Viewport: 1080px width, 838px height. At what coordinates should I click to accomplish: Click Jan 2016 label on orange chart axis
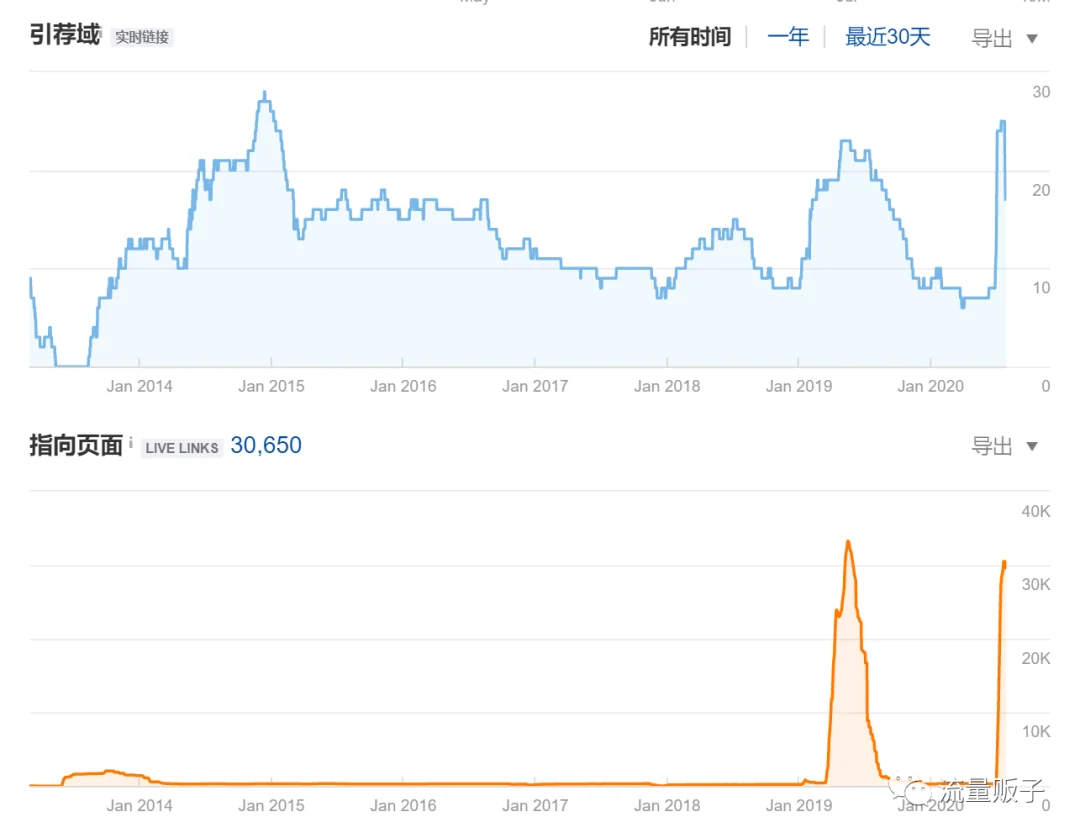coord(403,805)
